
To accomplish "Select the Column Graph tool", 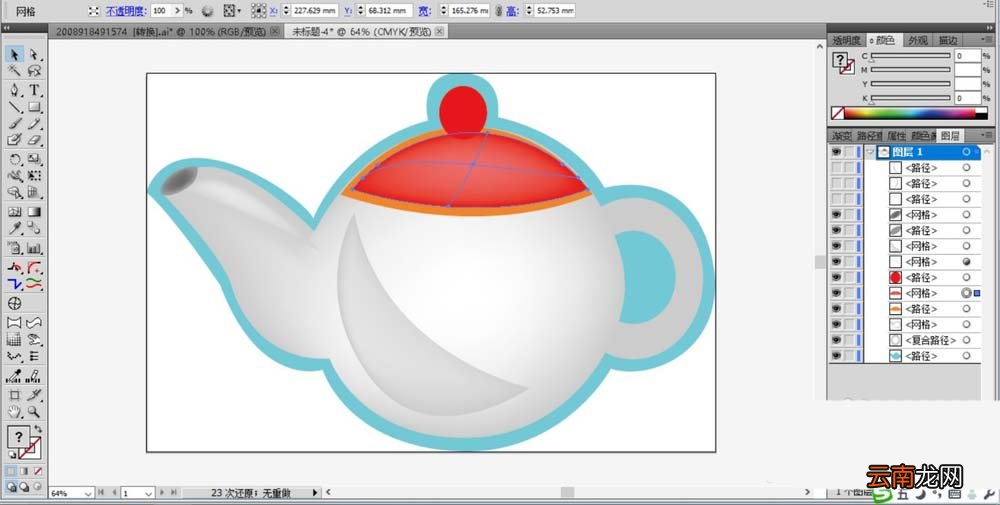I will pos(34,248).
